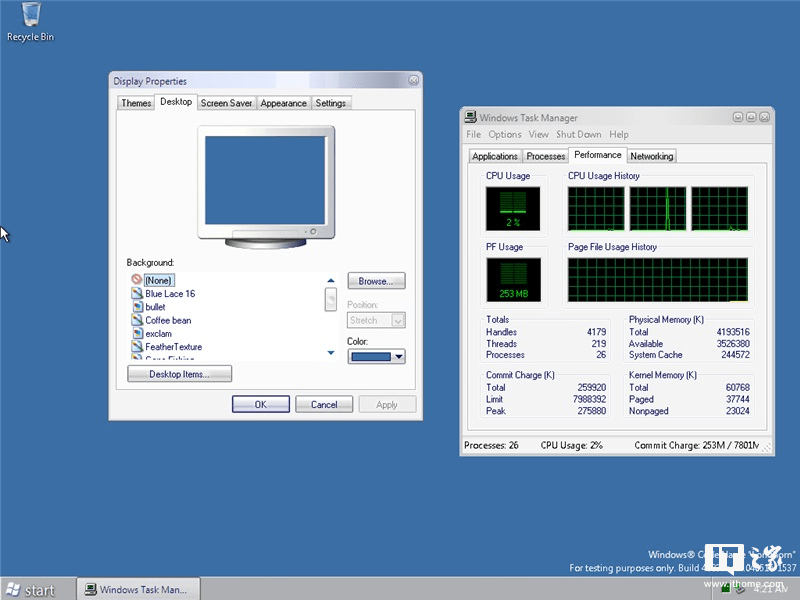Select the FeatherTexture wallpaper
This screenshot has width=800, height=600.
(x=173, y=346)
